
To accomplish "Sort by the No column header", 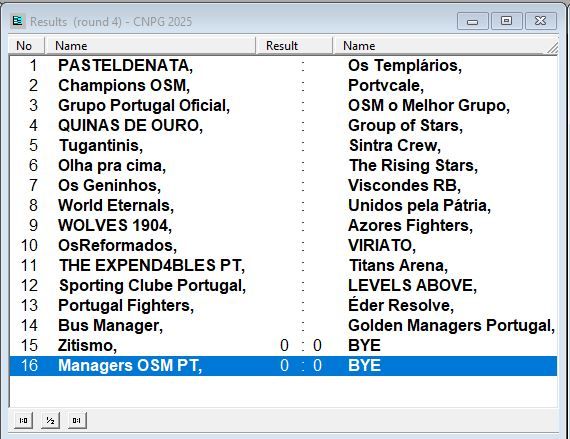I will tap(27, 46).
